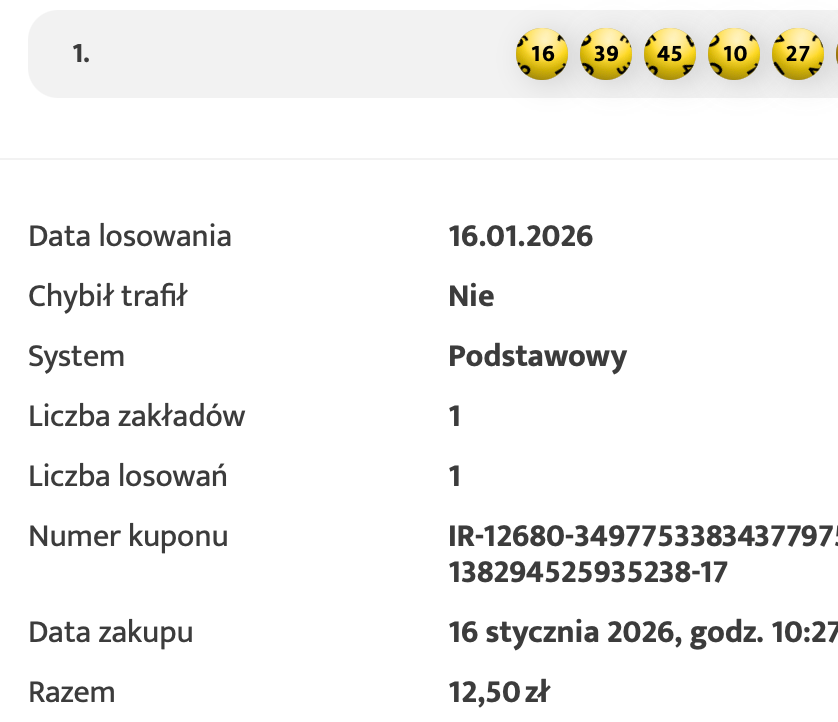838x722 pixels.
Task: Click the "Liczba losowań" label
Action: click(128, 476)
